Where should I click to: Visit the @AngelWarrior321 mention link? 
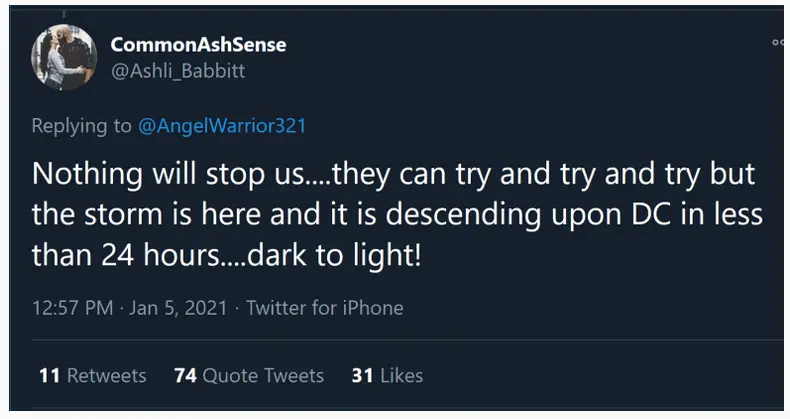click(221, 126)
